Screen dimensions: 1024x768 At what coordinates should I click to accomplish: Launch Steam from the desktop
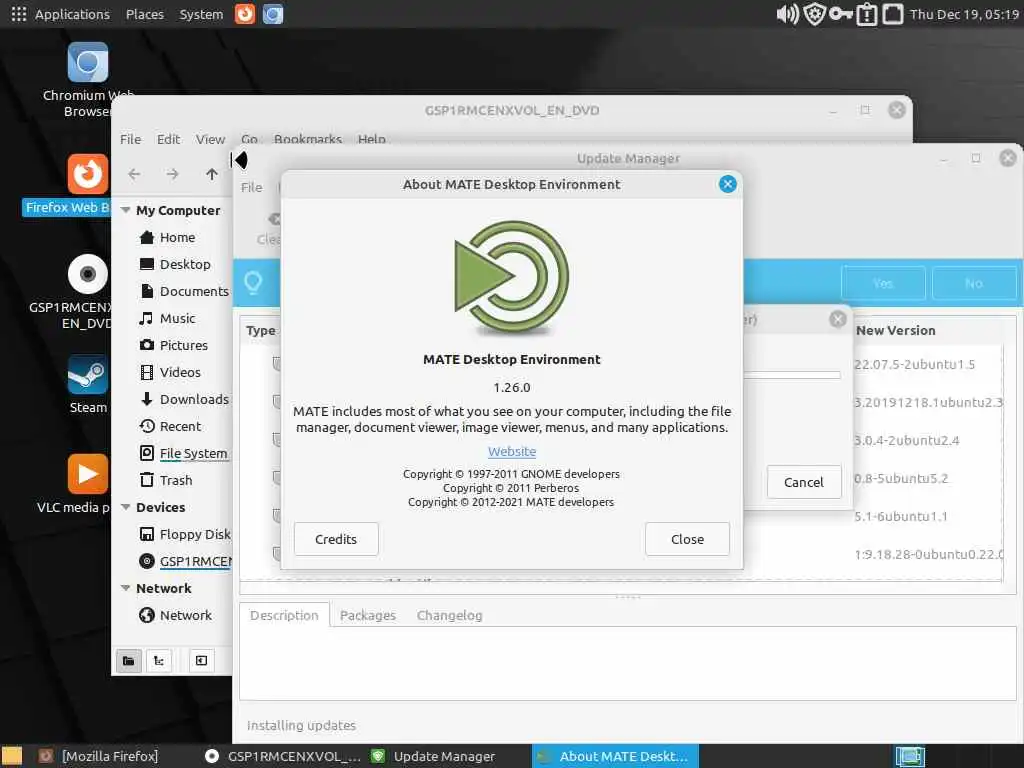pyautogui.click(x=88, y=375)
